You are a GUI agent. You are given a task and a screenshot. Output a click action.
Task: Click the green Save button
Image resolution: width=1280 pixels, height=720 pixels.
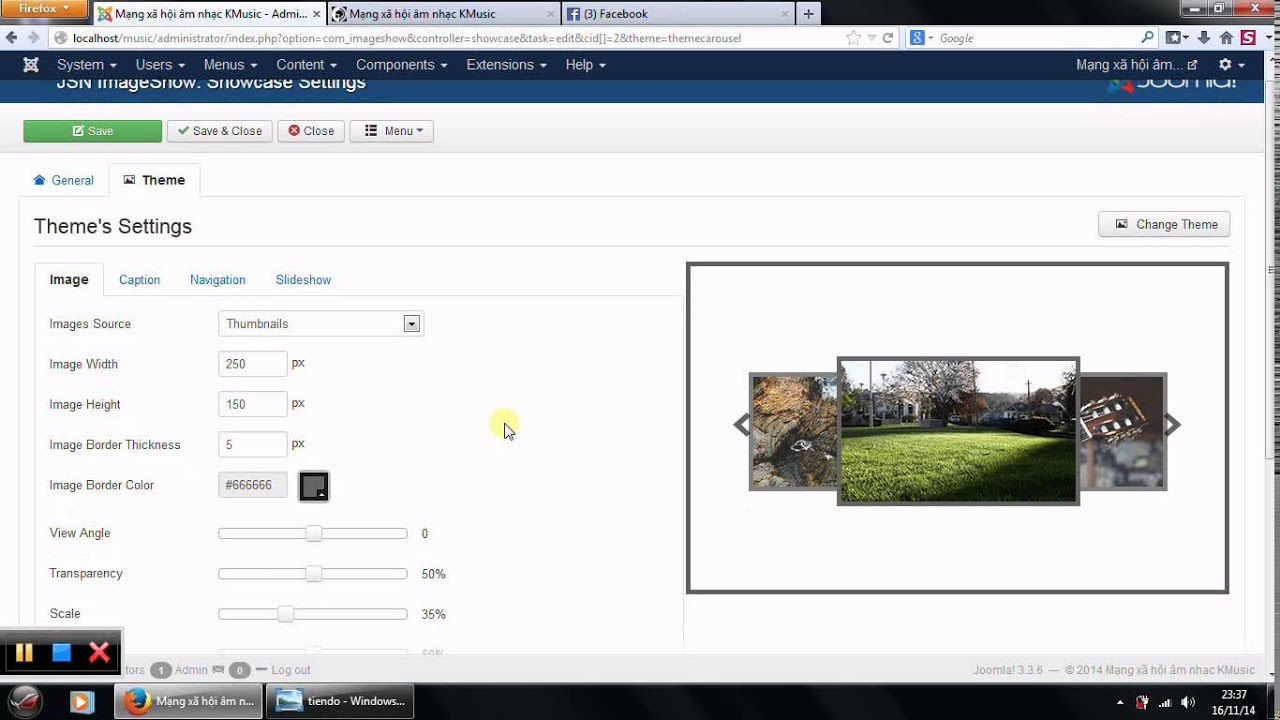[x=92, y=131]
